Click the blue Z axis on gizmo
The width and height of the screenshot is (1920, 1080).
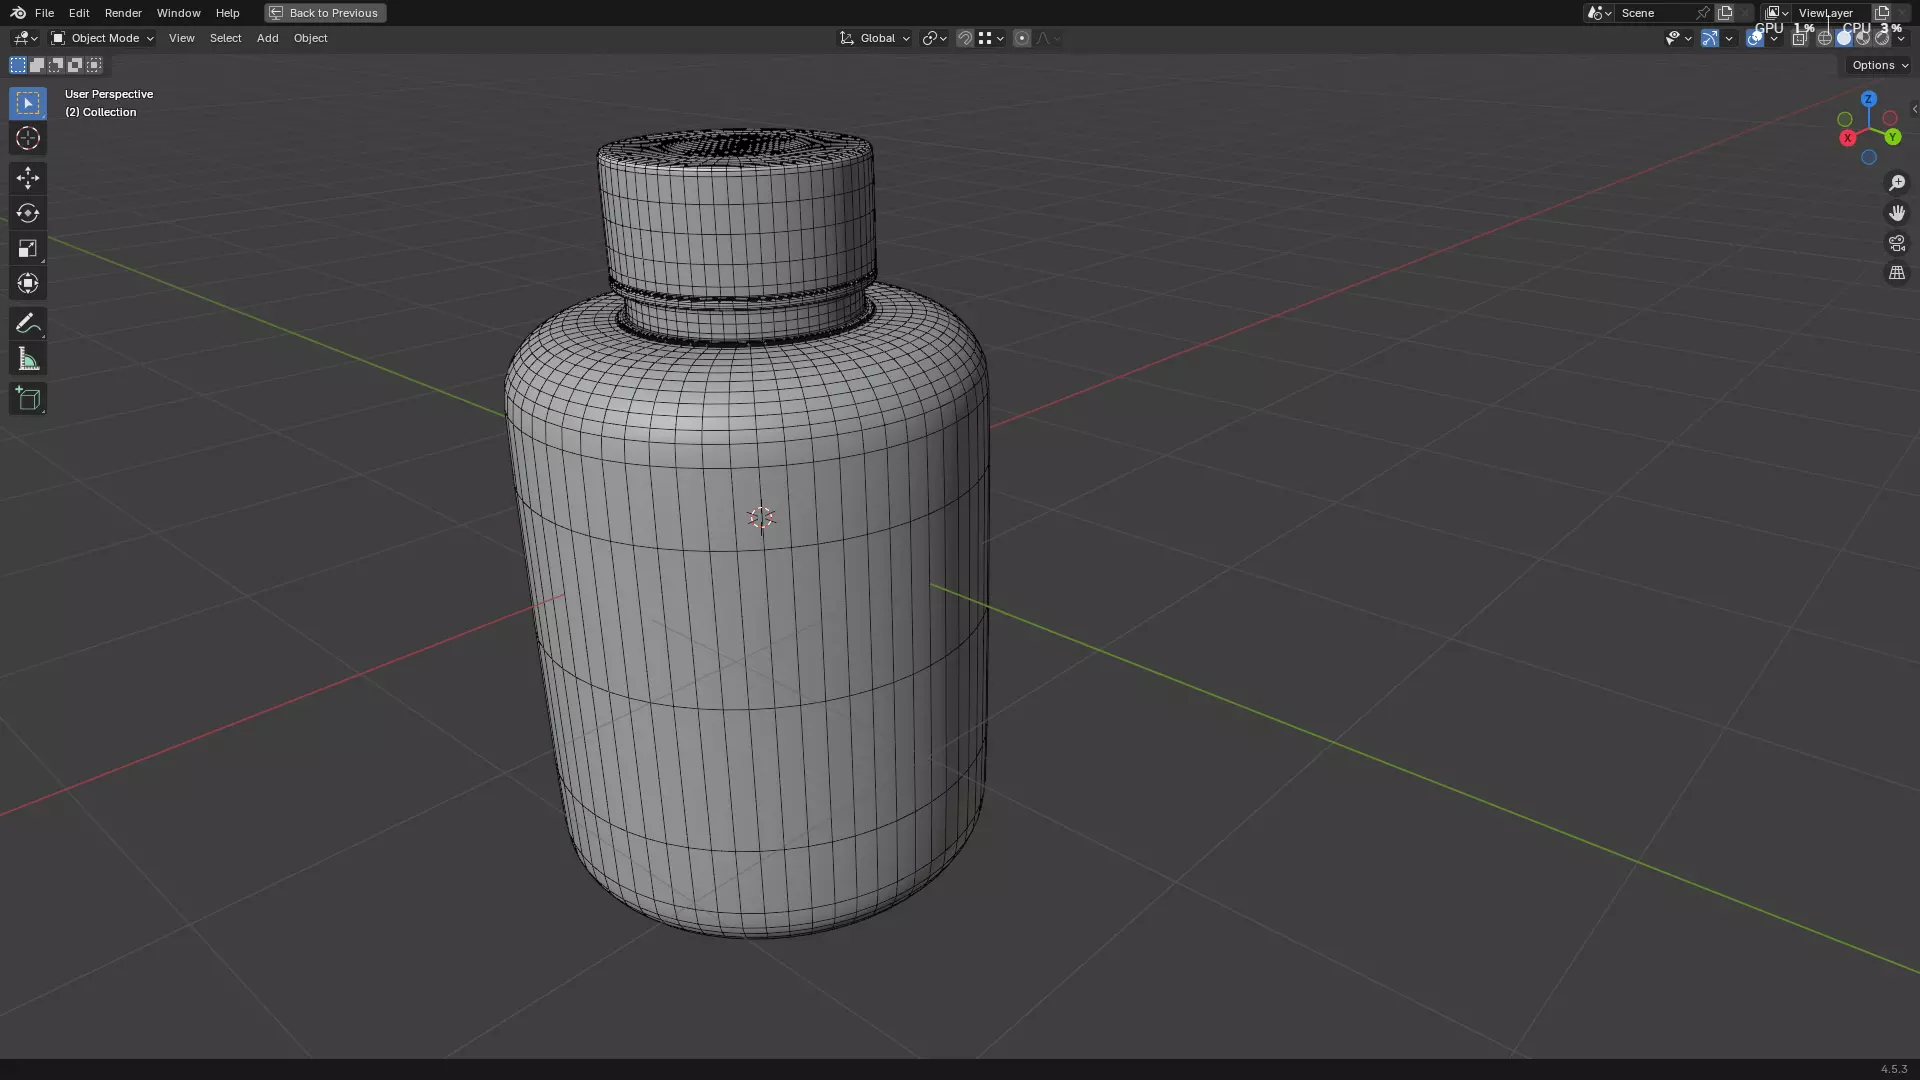[1868, 99]
